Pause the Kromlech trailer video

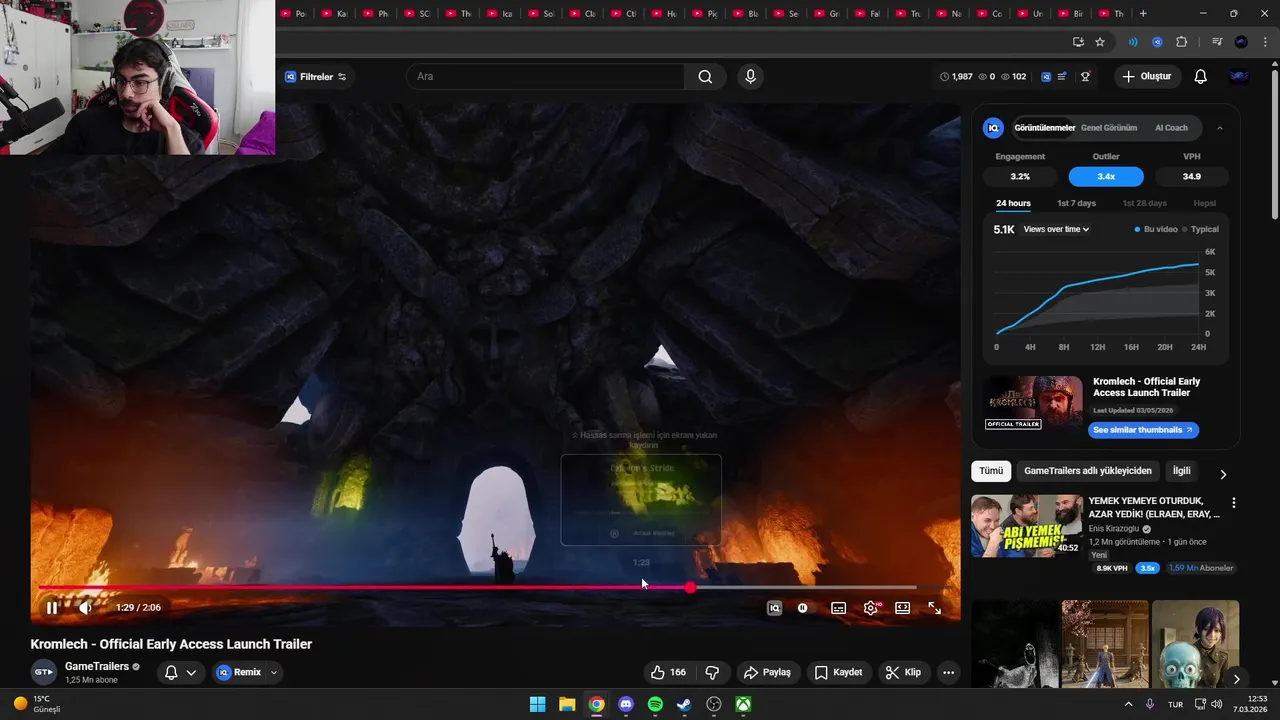click(x=52, y=607)
